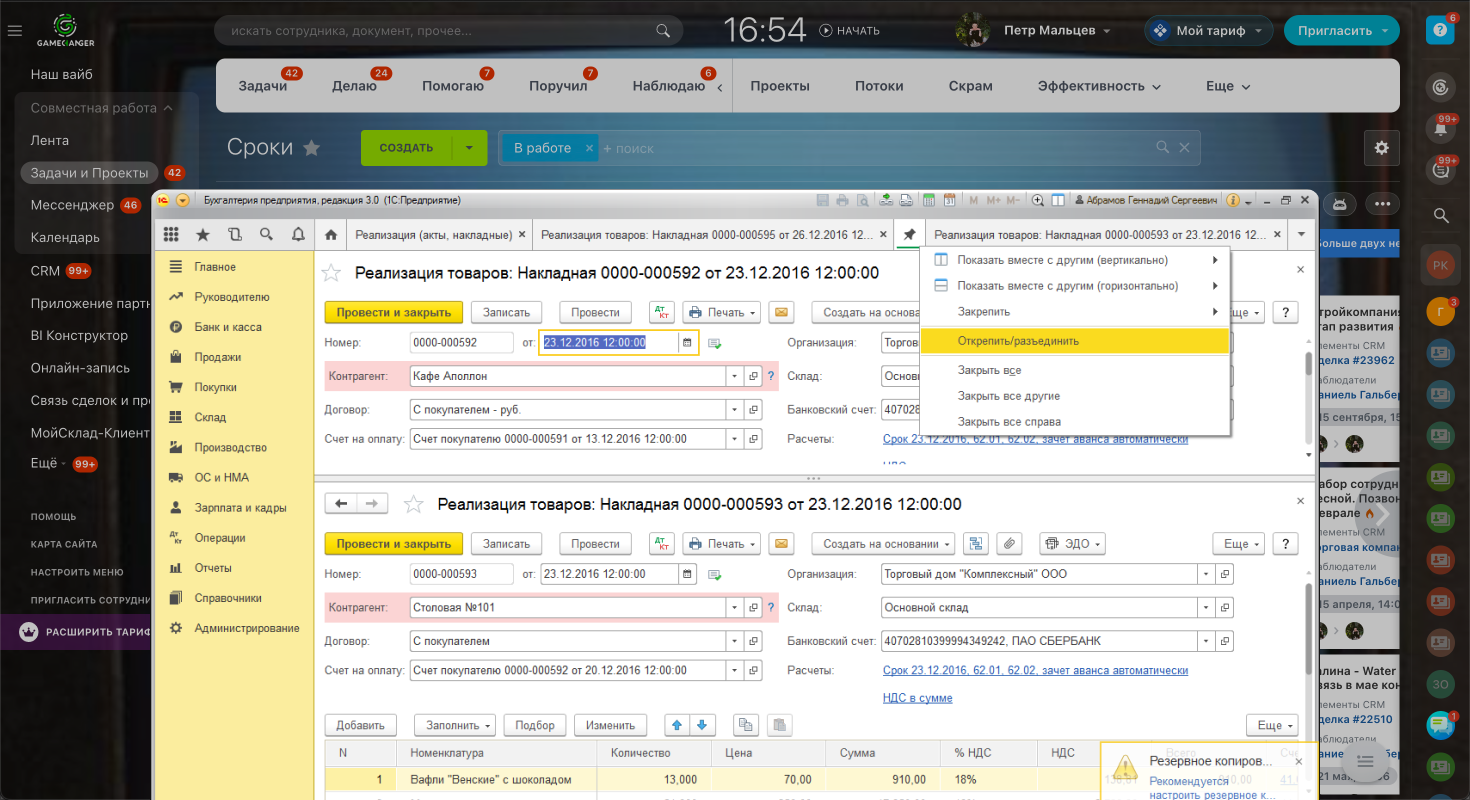This screenshot has width=1470, height=800.
Task: Open НДС в сумме link
Action: [x=917, y=698]
